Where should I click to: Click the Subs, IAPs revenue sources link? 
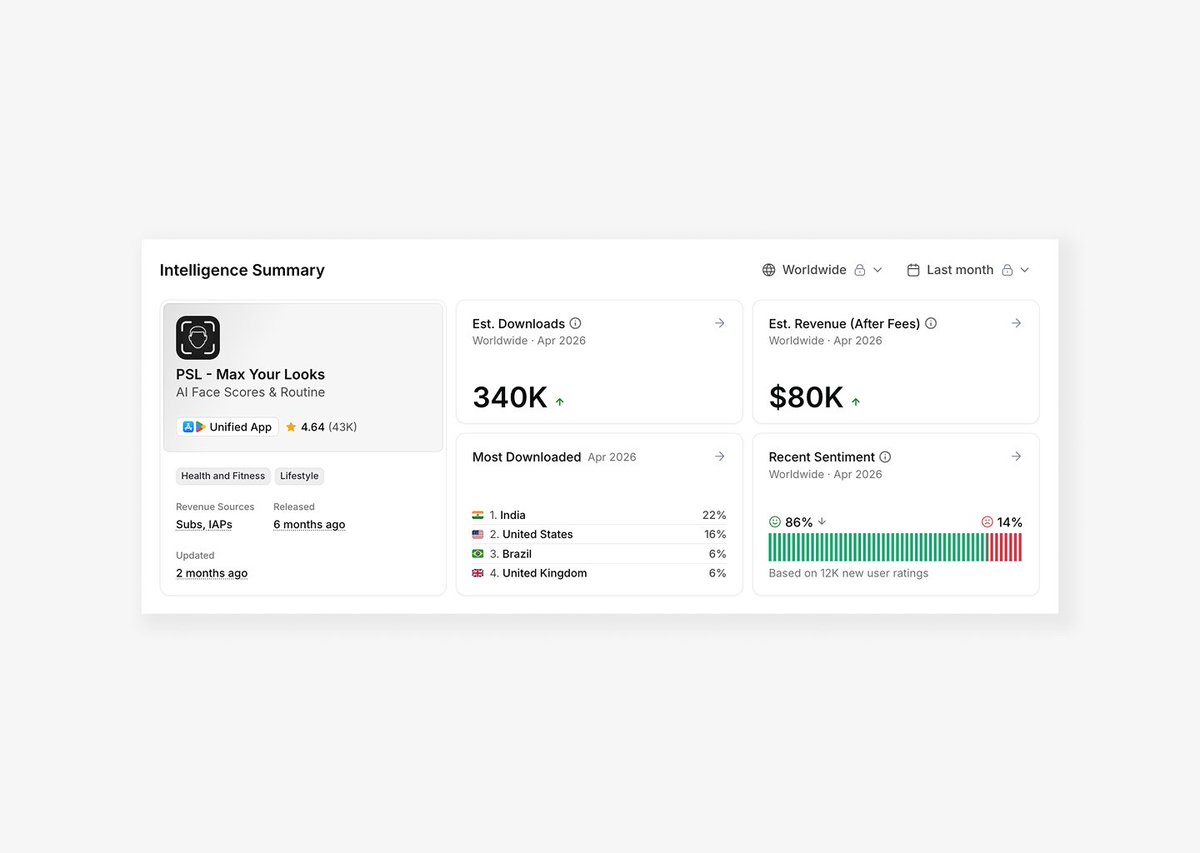pos(204,525)
